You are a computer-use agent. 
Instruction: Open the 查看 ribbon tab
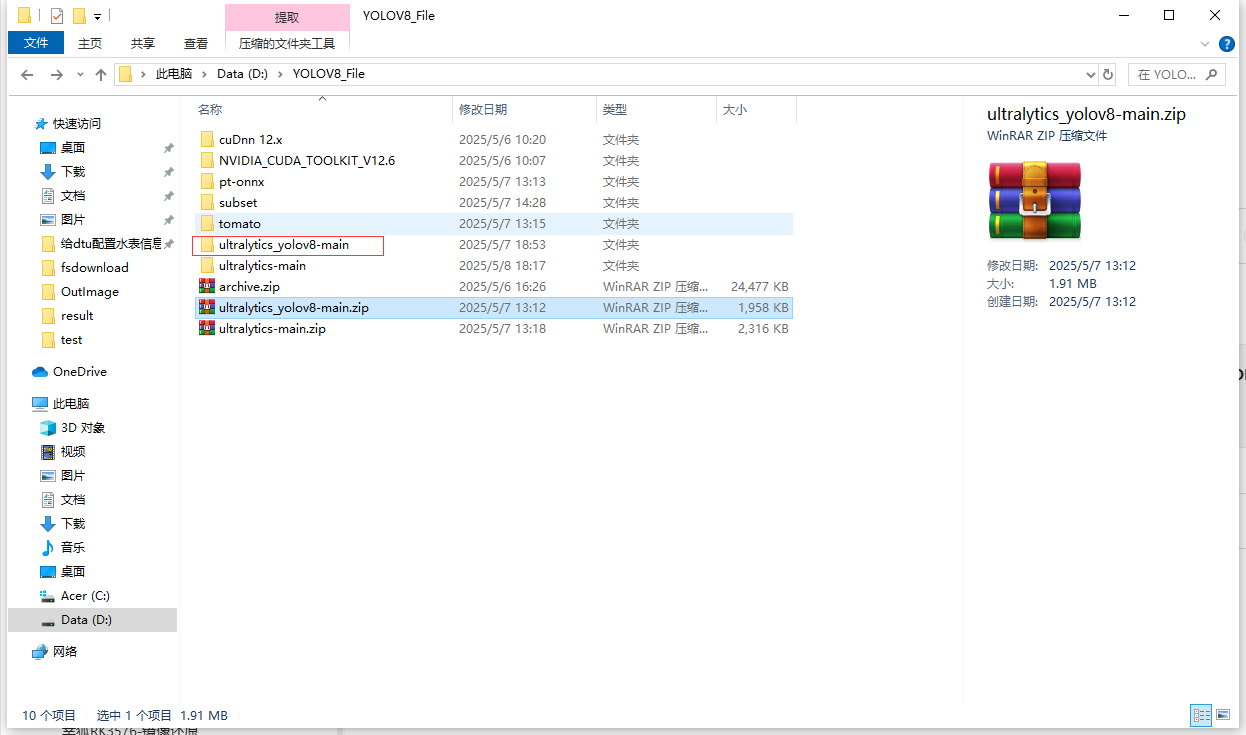pos(196,43)
